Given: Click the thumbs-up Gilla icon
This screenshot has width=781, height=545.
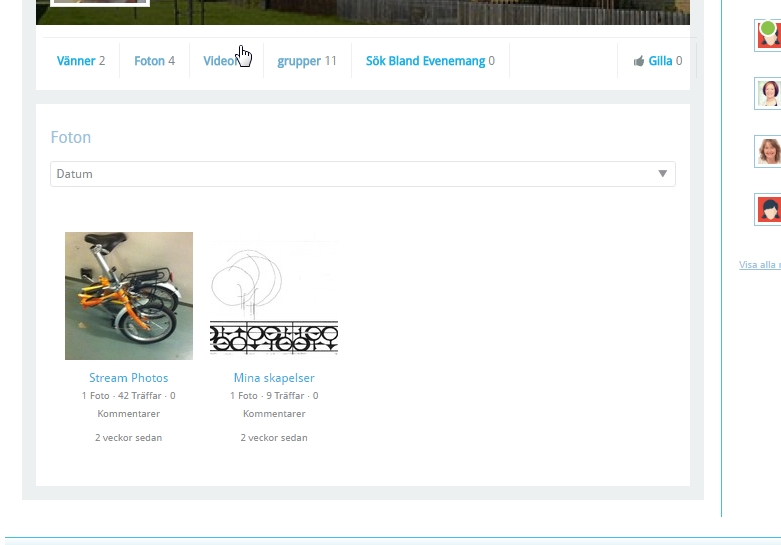Looking at the screenshot, I should click(x=639, y=61).
